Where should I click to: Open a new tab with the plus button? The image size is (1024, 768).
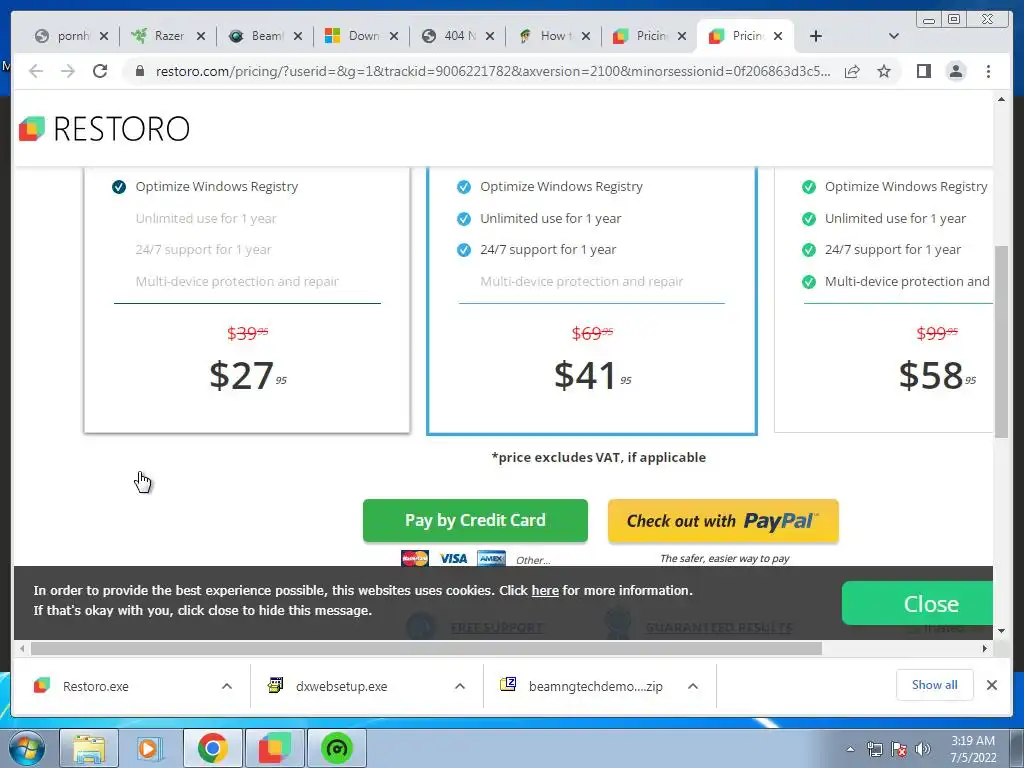pyautogui.click(x=816, y=36)
